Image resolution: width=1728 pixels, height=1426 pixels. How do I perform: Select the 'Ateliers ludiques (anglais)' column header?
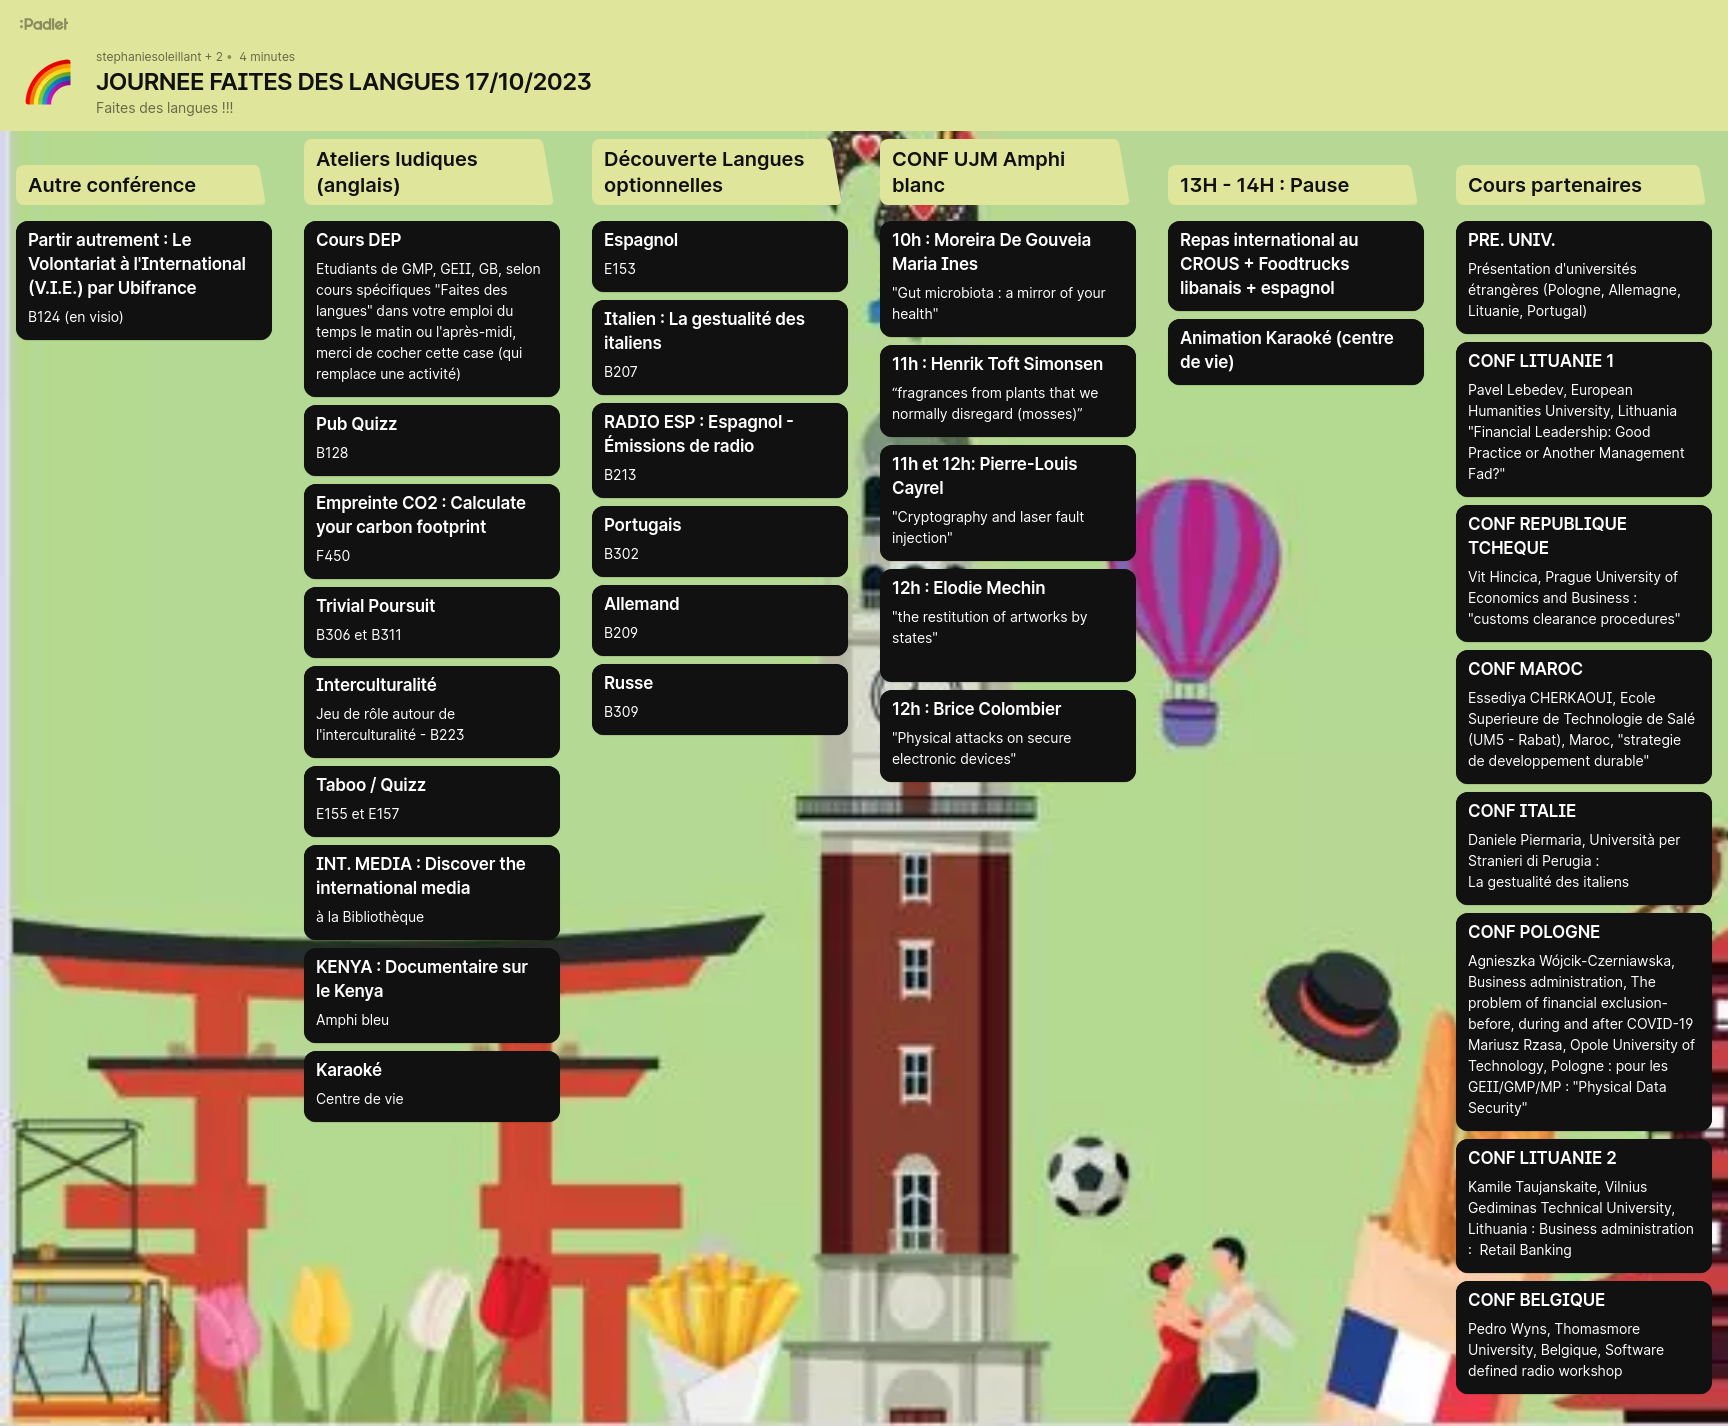pyautogui.click(x=428, y=172)
